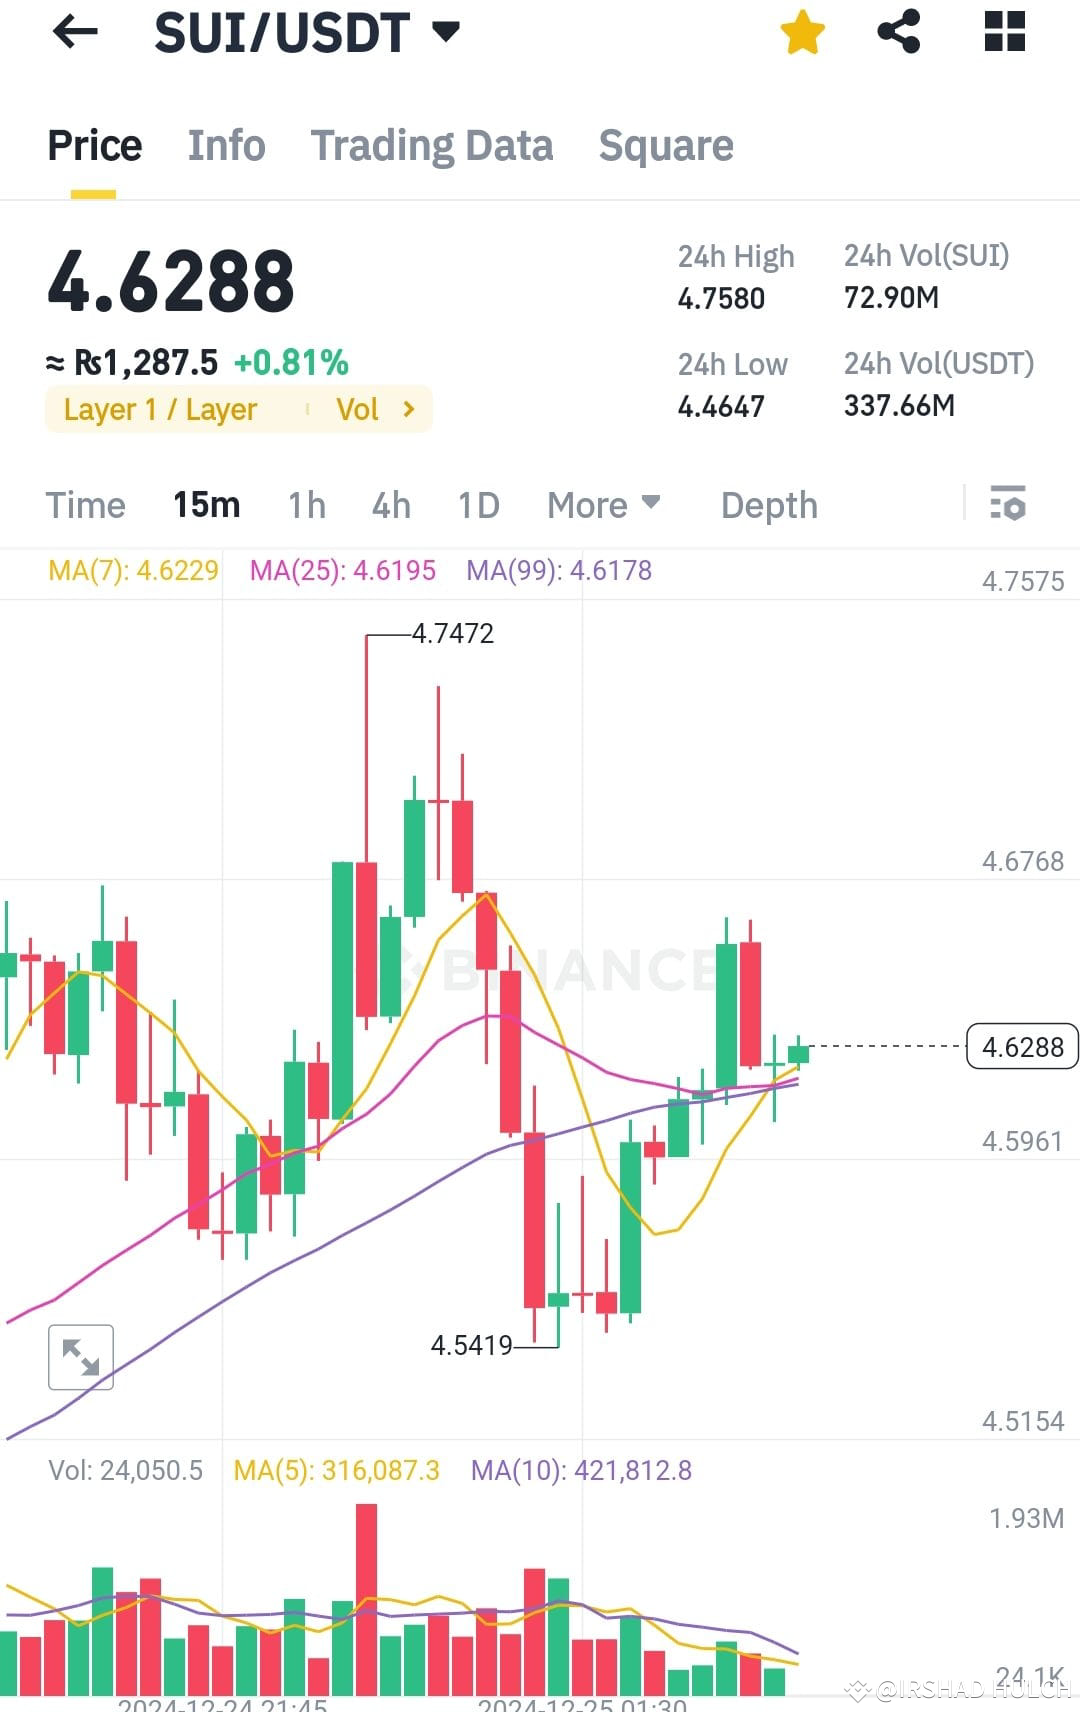Open the Square tab
Screen dimensions: 1080x1712
point(665,145)
